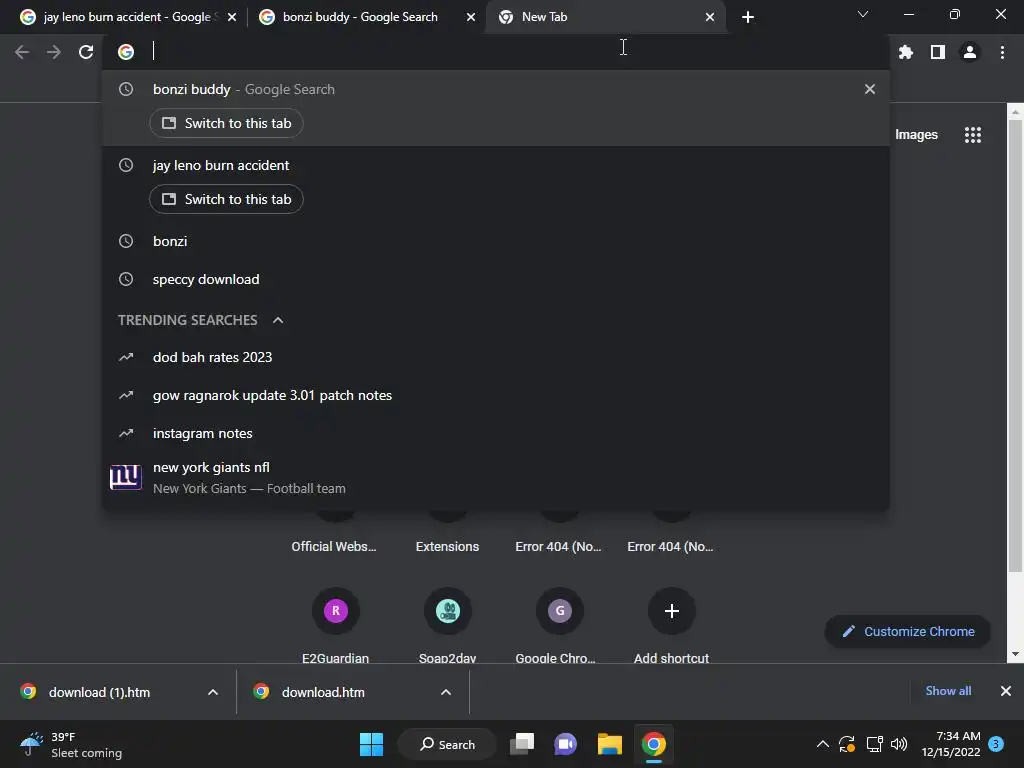Click the New York Giants team logo

point(125,477)
